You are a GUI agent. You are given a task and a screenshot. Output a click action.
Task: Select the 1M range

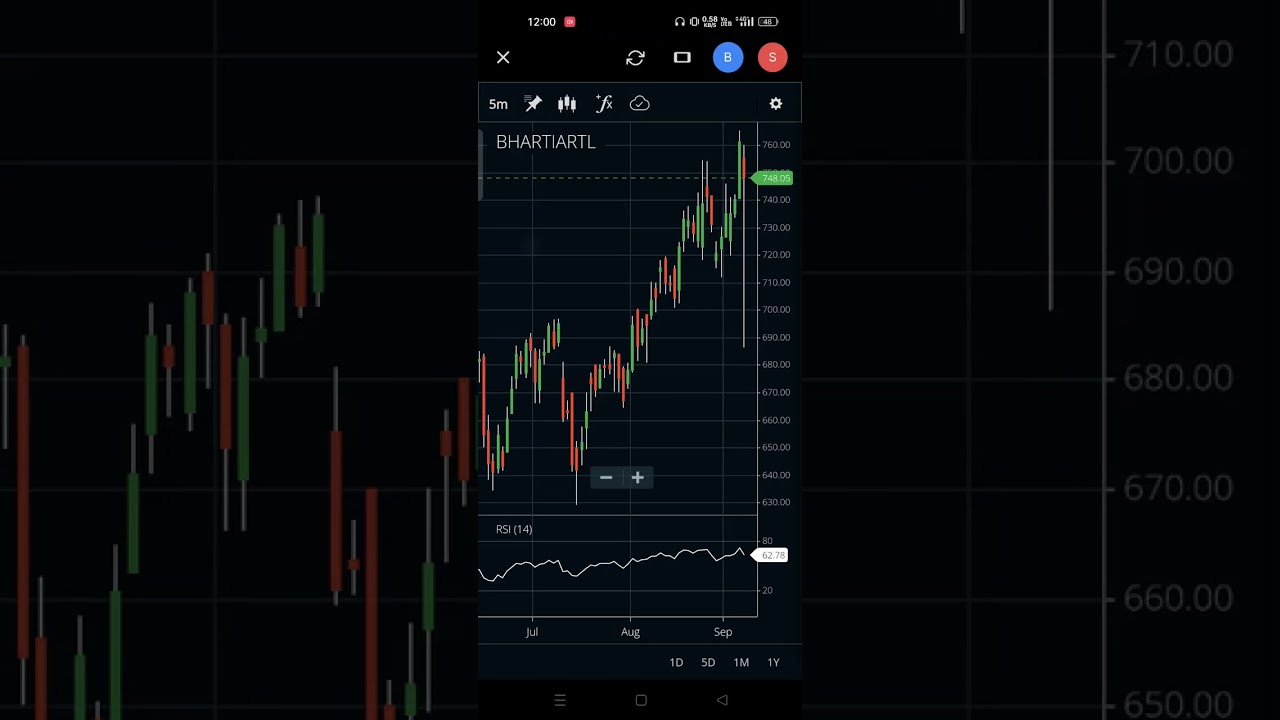click(x=741, y=662)
